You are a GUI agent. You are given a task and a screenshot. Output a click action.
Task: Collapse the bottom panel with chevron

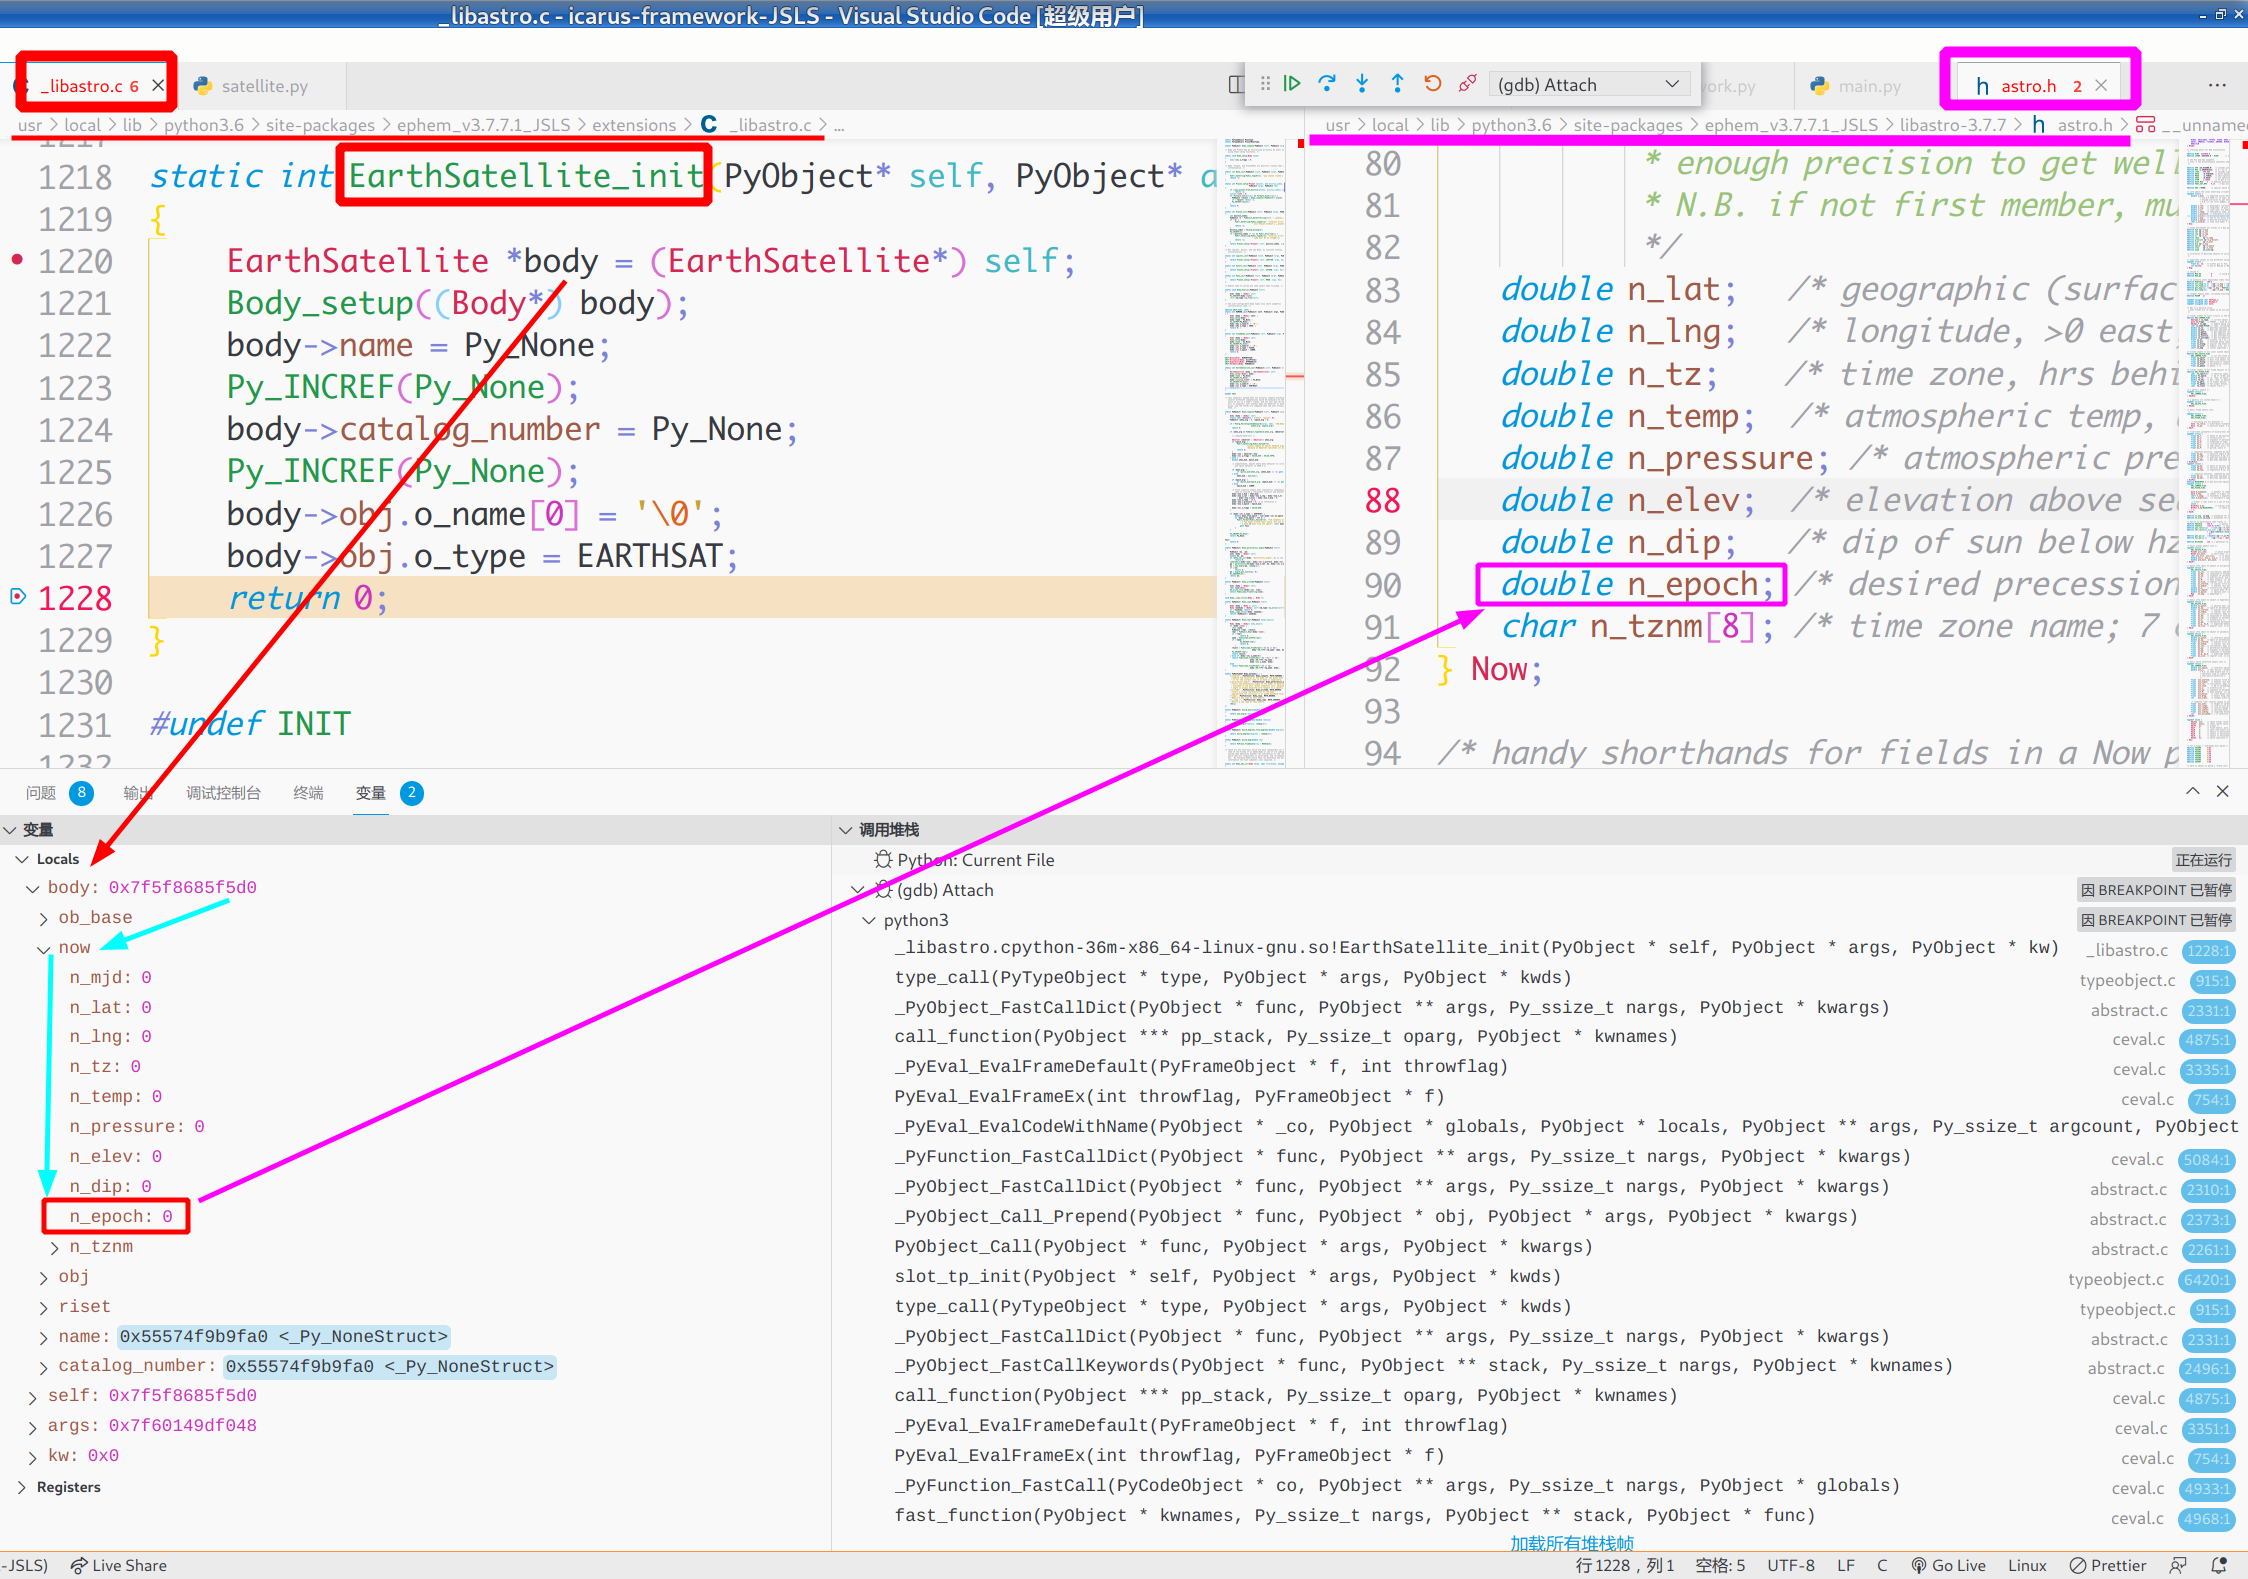pyautogui.click(x=2193, y=791)
